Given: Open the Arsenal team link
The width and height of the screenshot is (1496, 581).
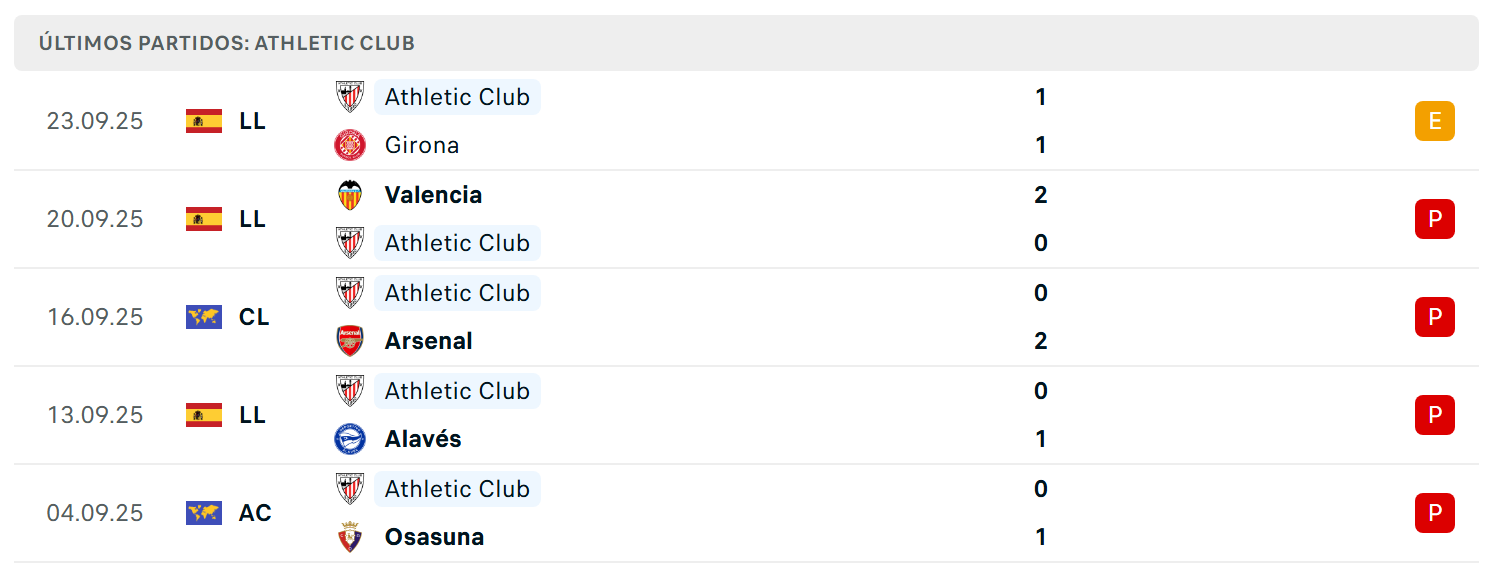Looking at the screenshot, I should [429, 341].
